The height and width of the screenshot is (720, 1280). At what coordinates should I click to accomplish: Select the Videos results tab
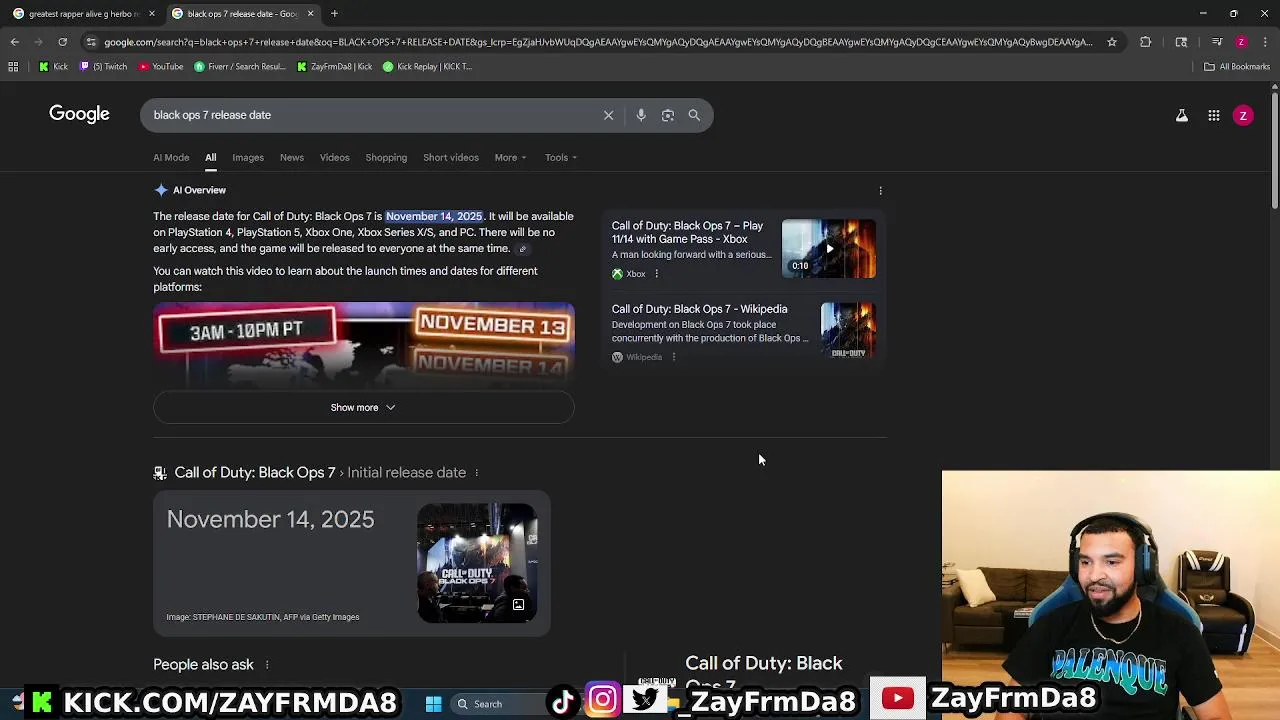[334, 157]
